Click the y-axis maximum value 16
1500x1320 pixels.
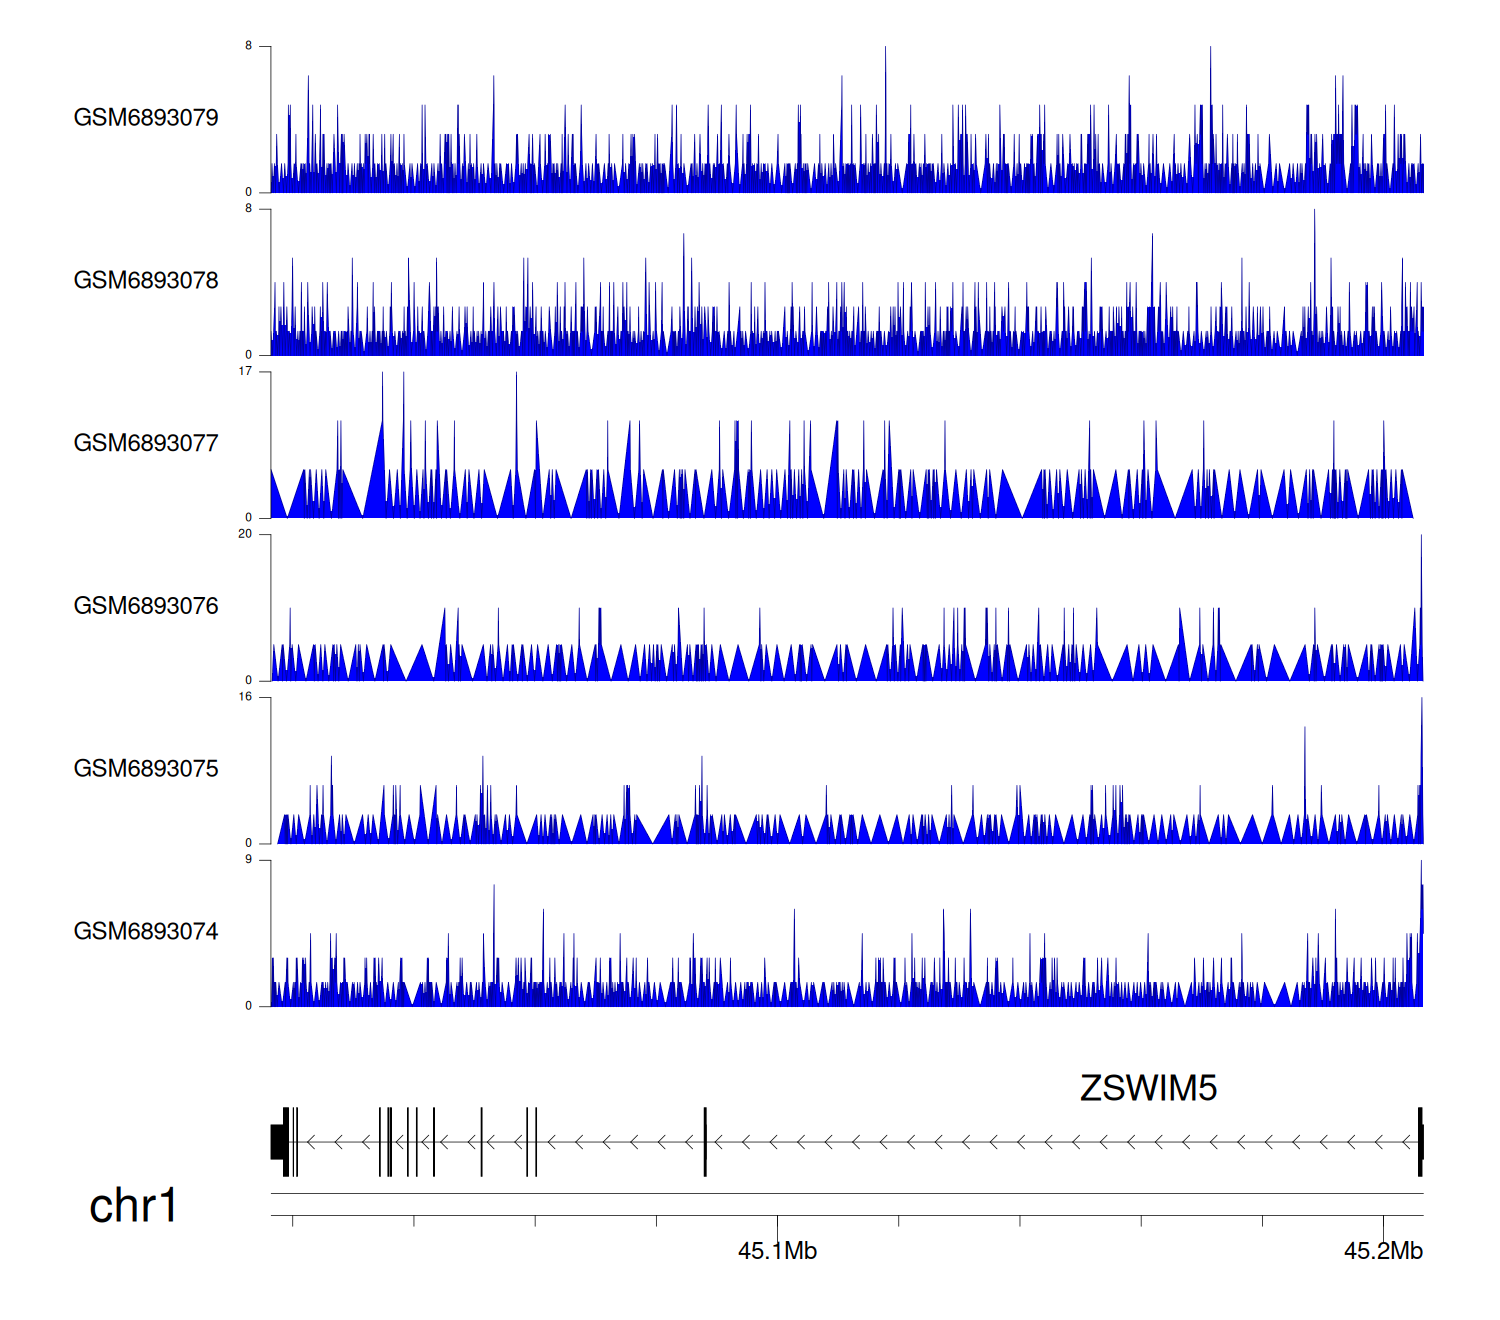pos(245,697)
